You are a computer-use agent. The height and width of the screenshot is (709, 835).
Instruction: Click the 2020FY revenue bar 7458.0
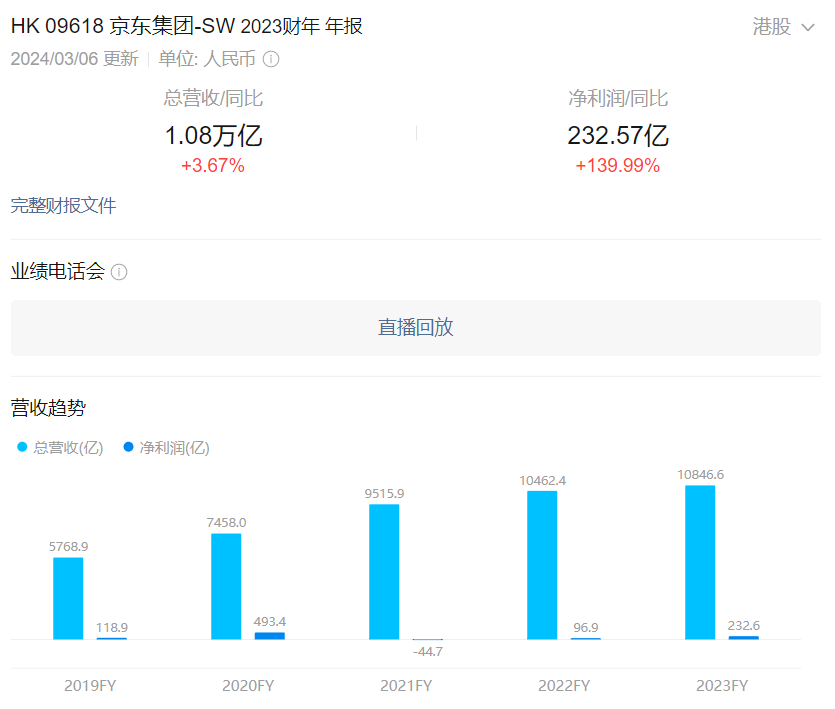click(226, 586)
